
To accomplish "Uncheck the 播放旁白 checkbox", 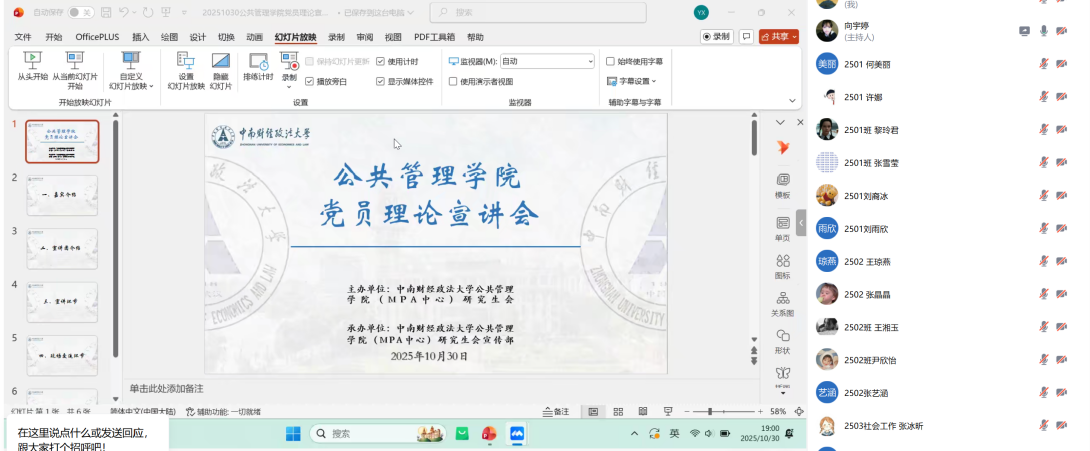I will pos(310,81).
